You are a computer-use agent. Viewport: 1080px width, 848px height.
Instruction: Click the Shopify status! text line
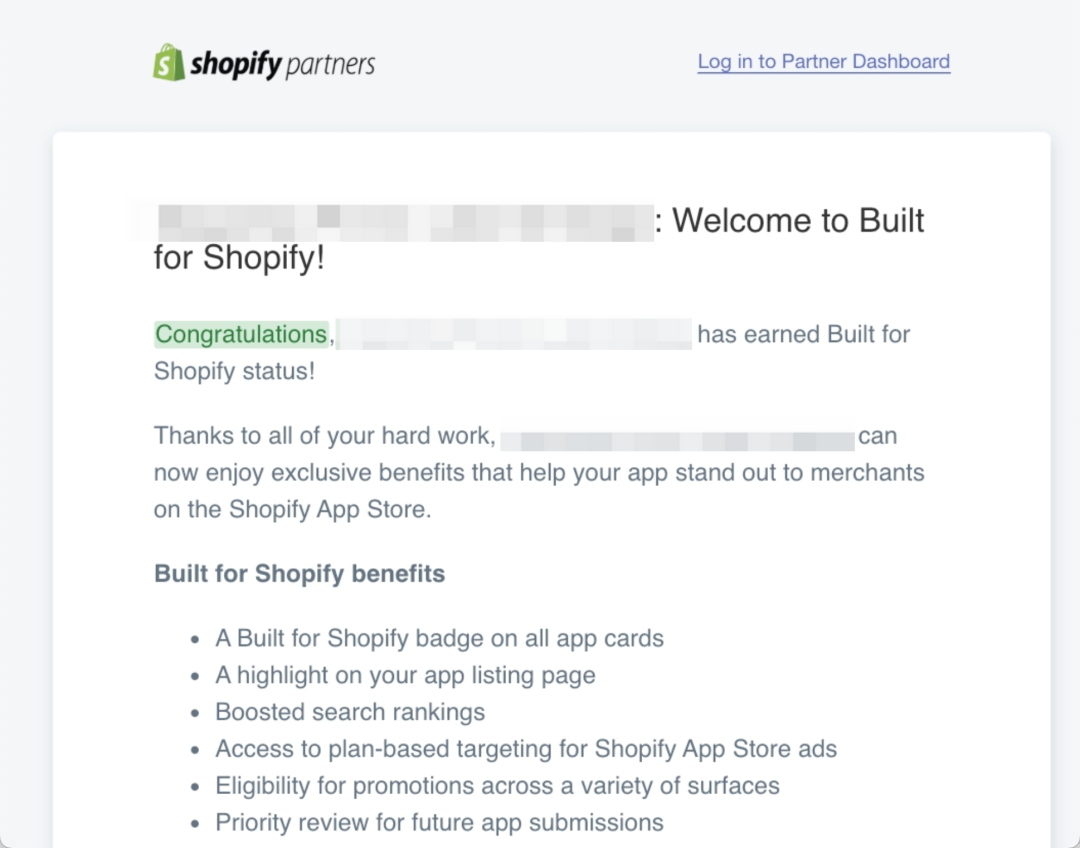(234, 371)
